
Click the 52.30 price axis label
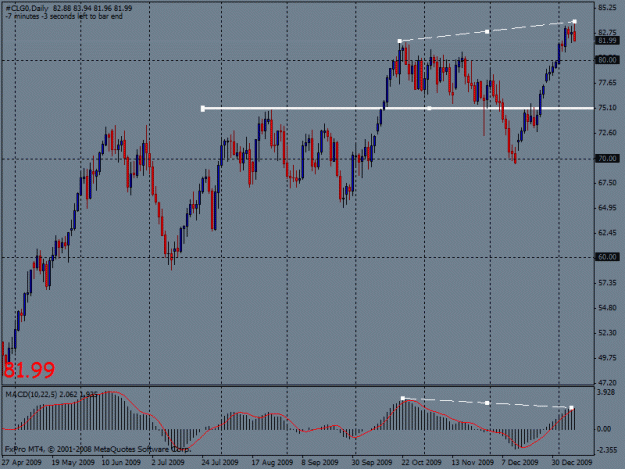click(607, 333)
